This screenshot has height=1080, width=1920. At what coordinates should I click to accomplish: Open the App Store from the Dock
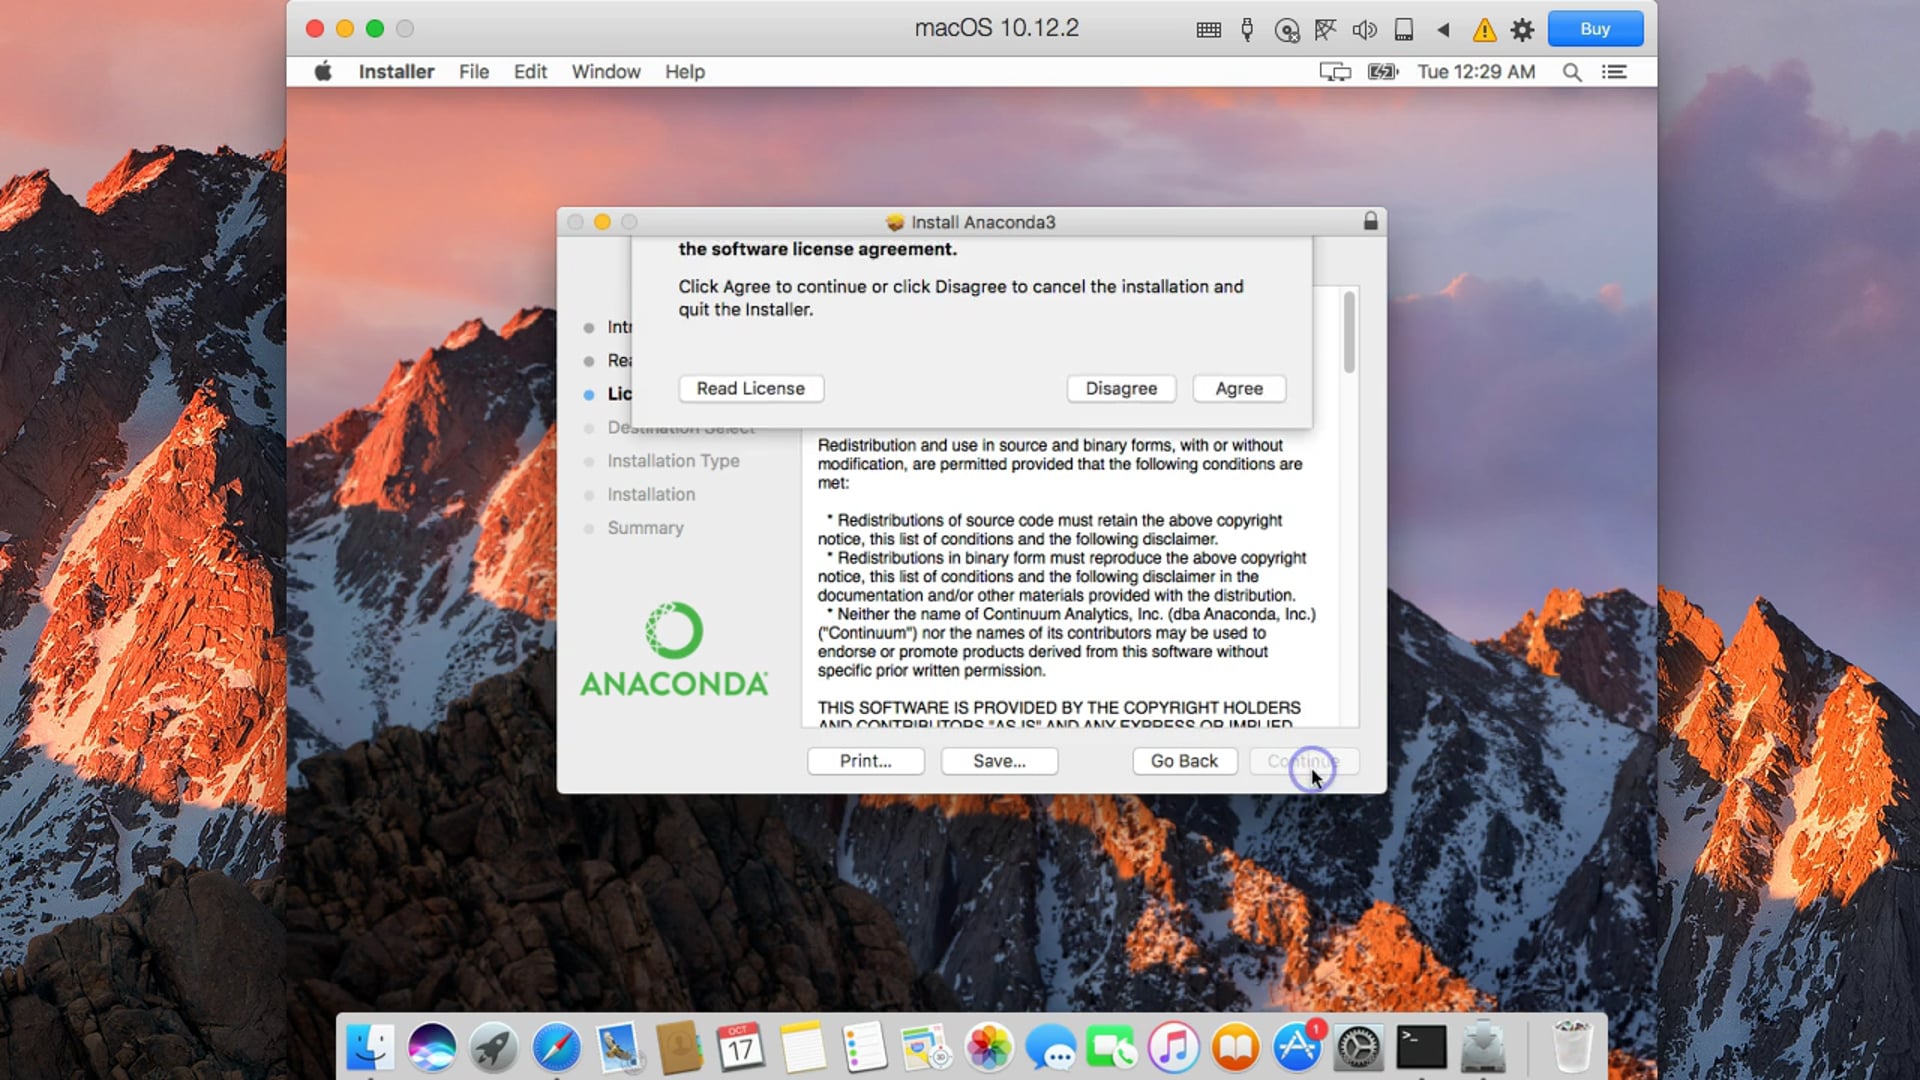click(x=1297, y=1048)
